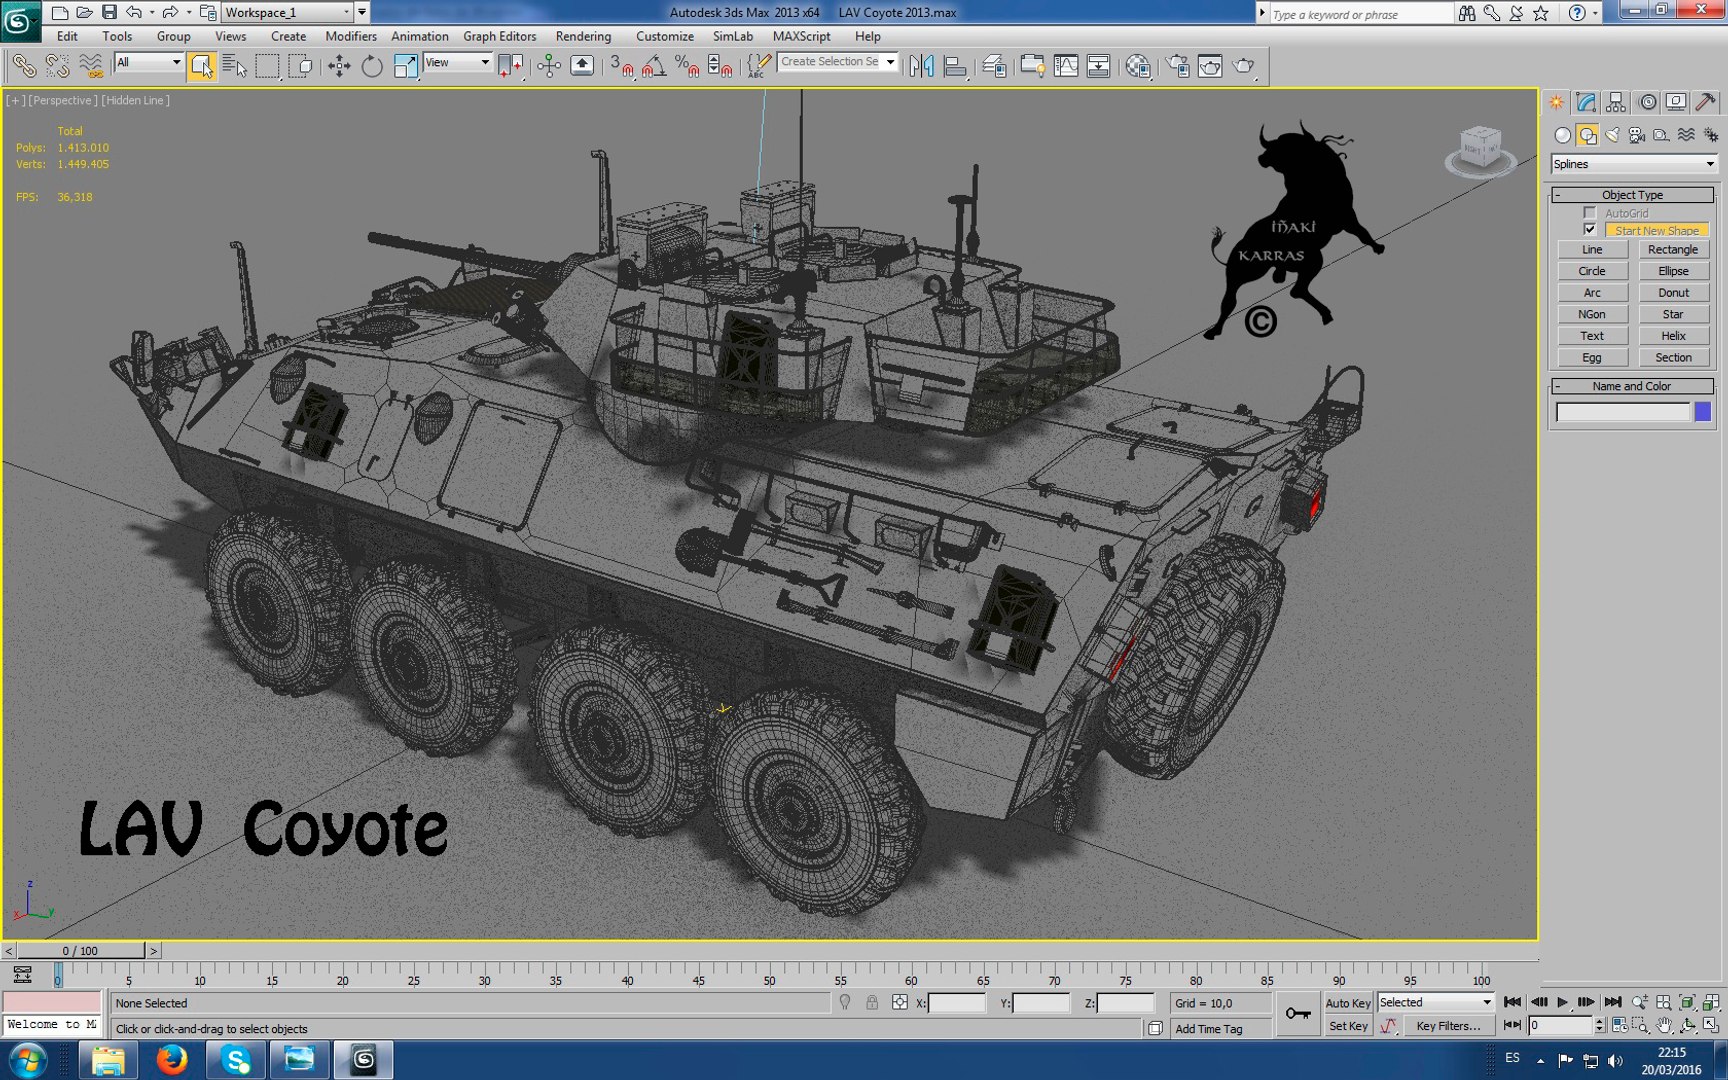
Task: Click the Play Animation button
Action: tap(1562, 1002)
